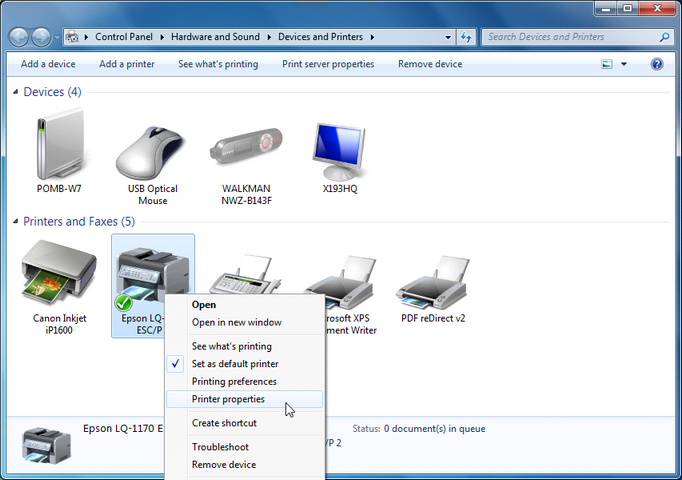Open the view options dropdown arrow
The height and width of the screenshot is (480, 682).
624,64
